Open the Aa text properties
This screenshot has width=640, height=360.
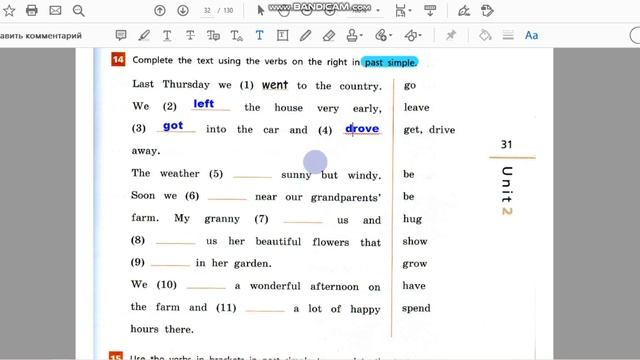[531, 36]
